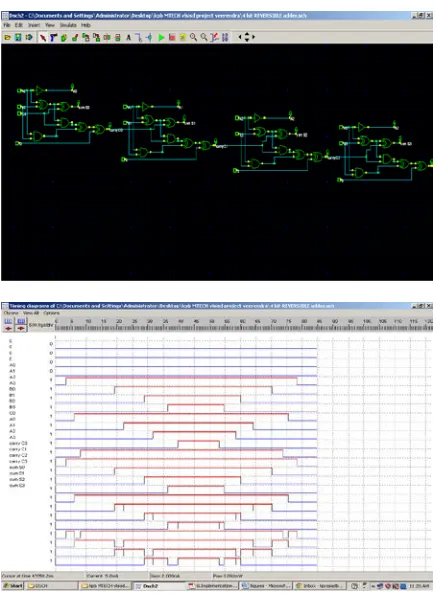Click the system tray clock
Screen dimensions: 436x594
coord(419,586)
